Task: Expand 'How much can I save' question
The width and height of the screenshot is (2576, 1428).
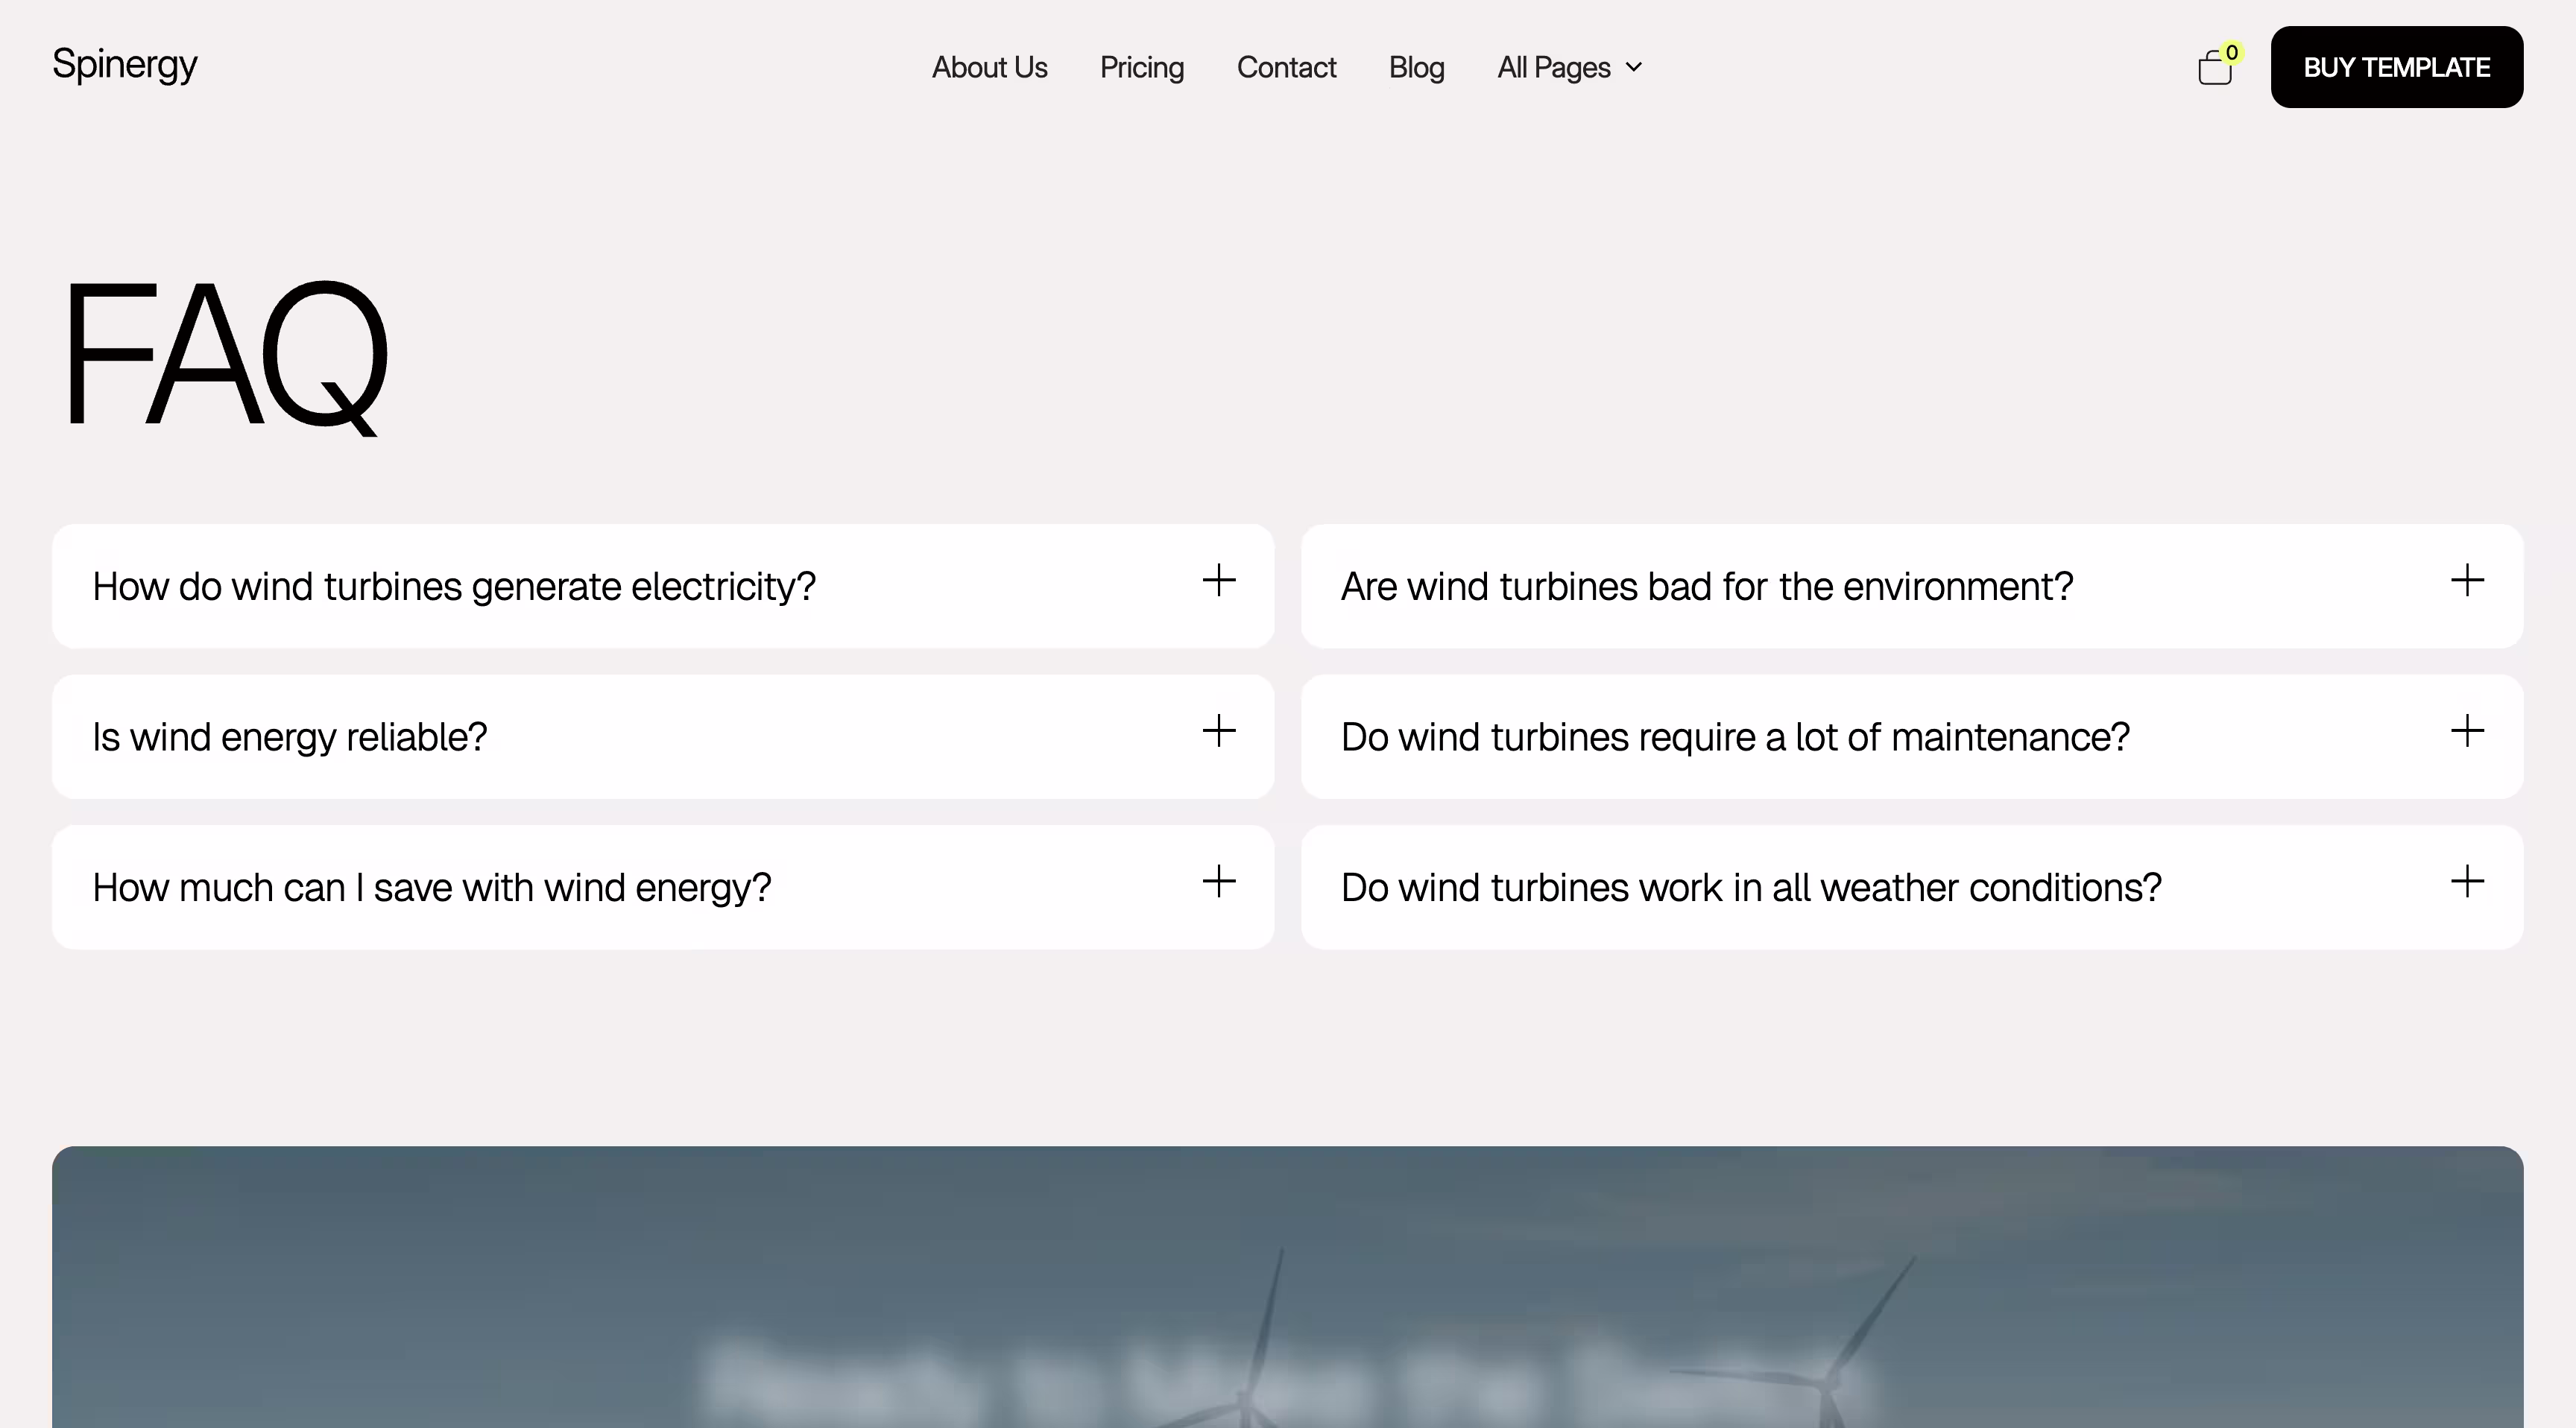Action: pos(432,888)
